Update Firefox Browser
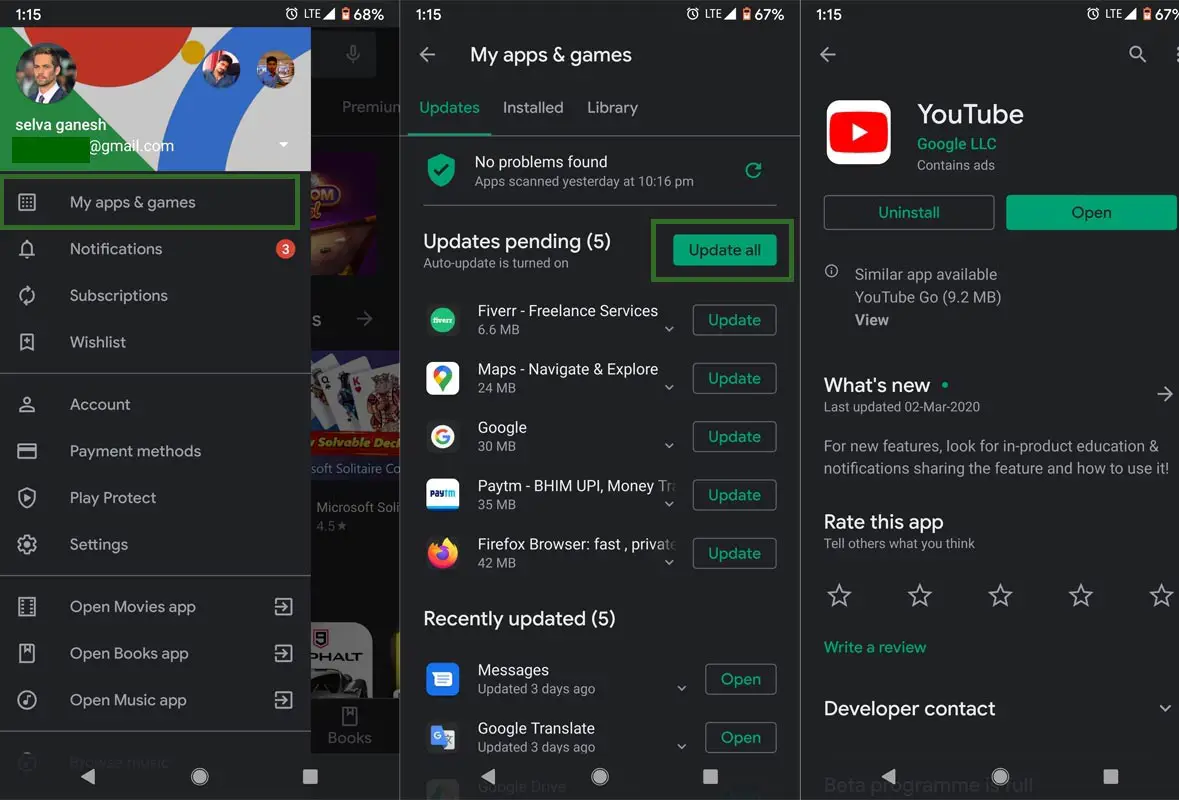This screenshot has width=1179, height=800. (734, 553)
